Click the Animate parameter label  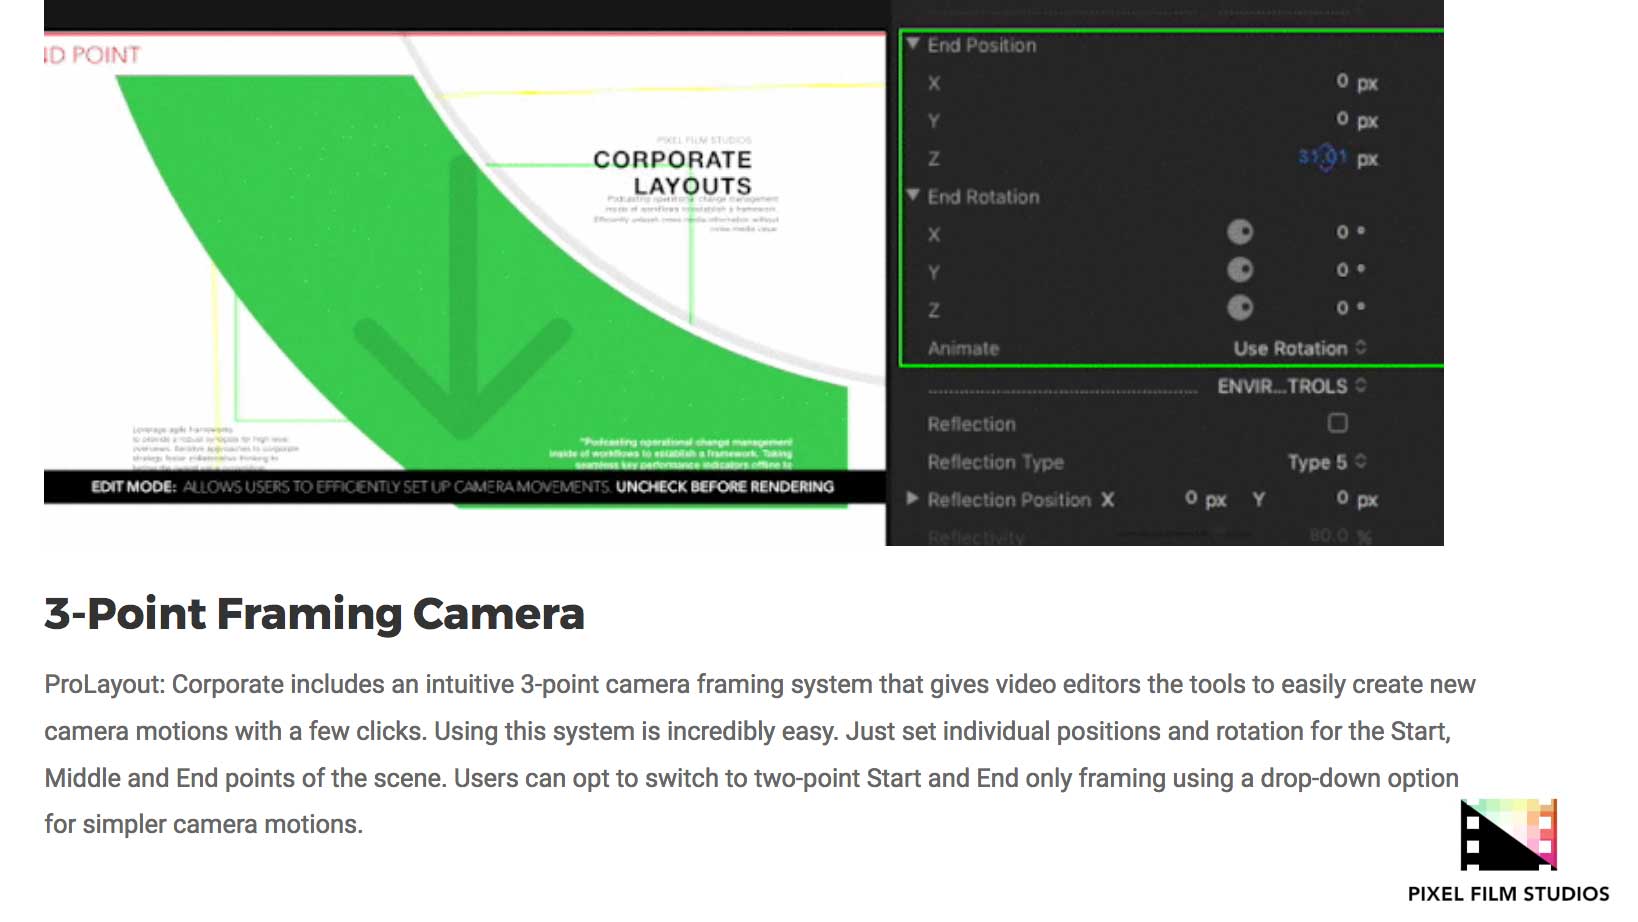point(963,349)
